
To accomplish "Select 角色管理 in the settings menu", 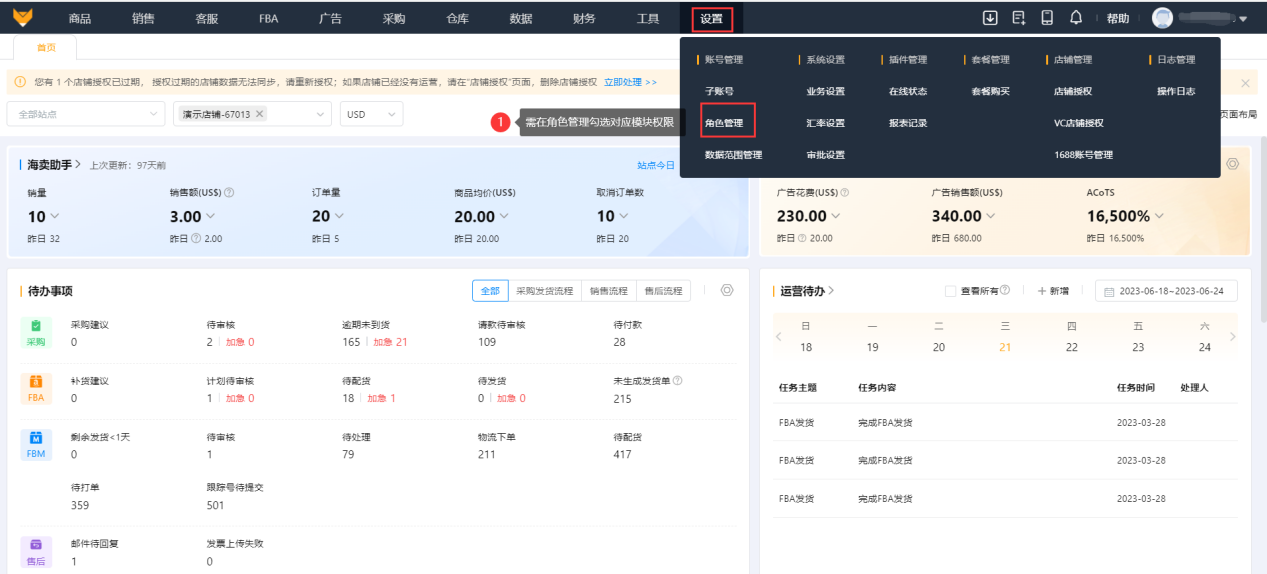I will (x=727, y=123).
